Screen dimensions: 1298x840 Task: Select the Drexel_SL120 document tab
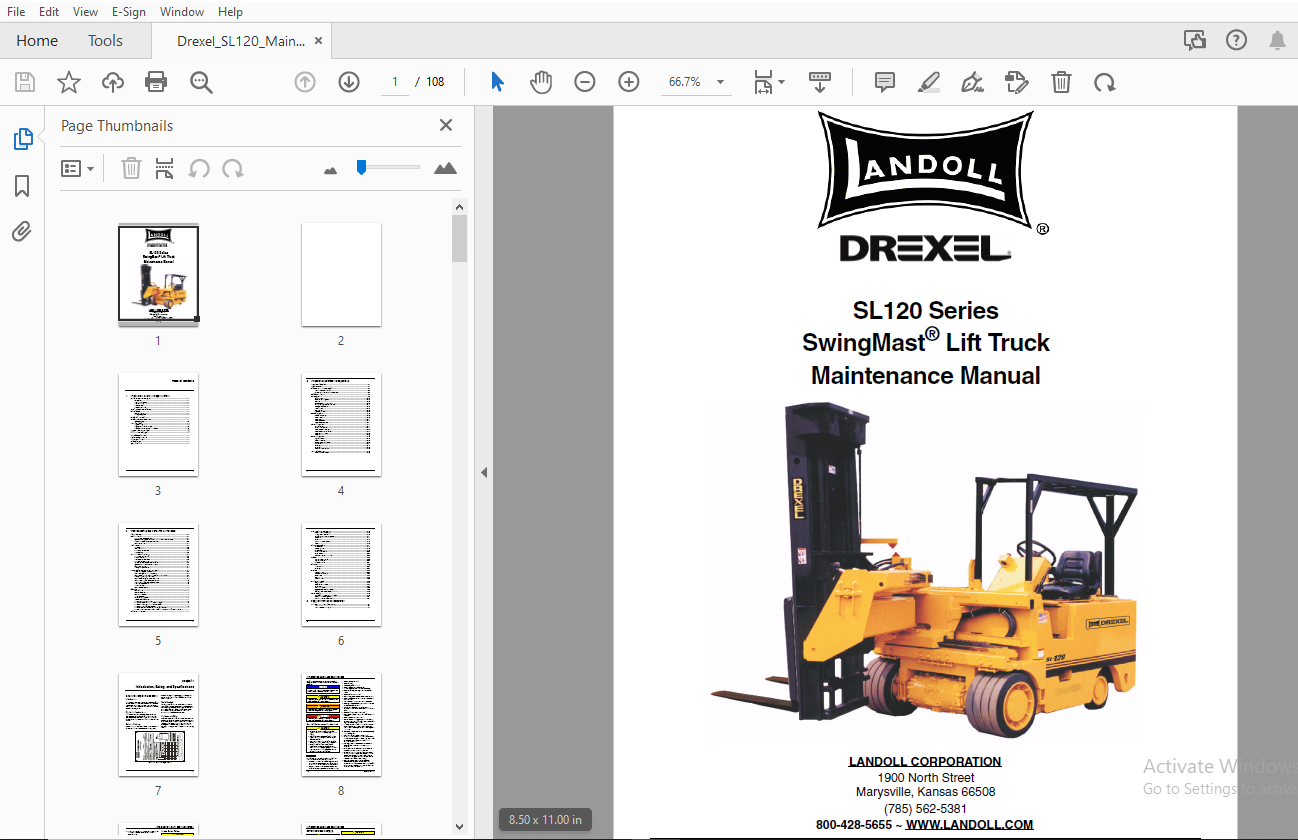[x=241, y=41]
